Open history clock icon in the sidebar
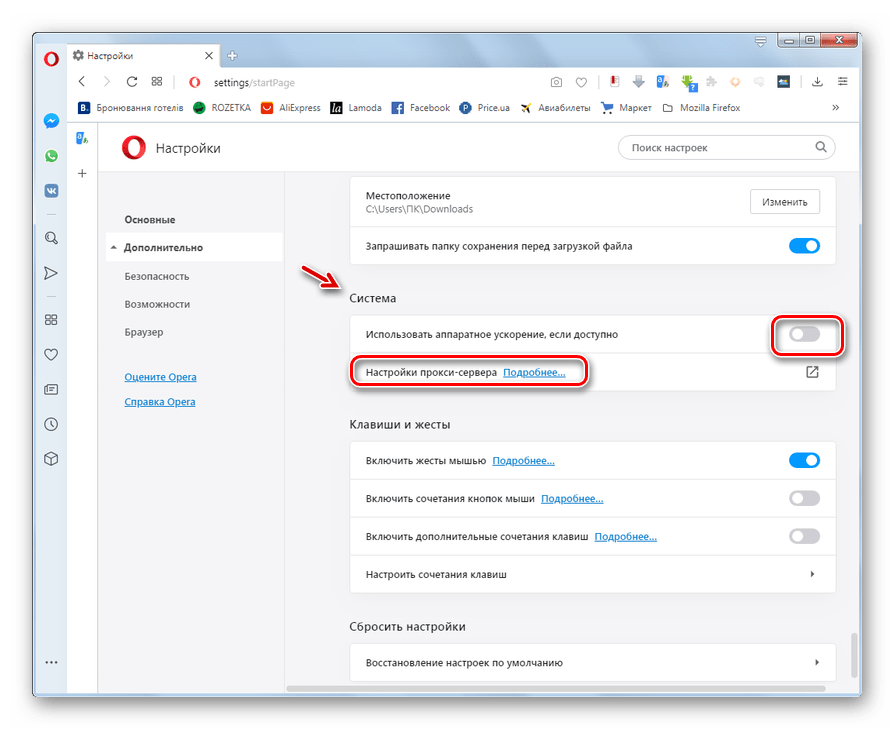The height and width of the screenshot is (730, 895). point(51,424)
